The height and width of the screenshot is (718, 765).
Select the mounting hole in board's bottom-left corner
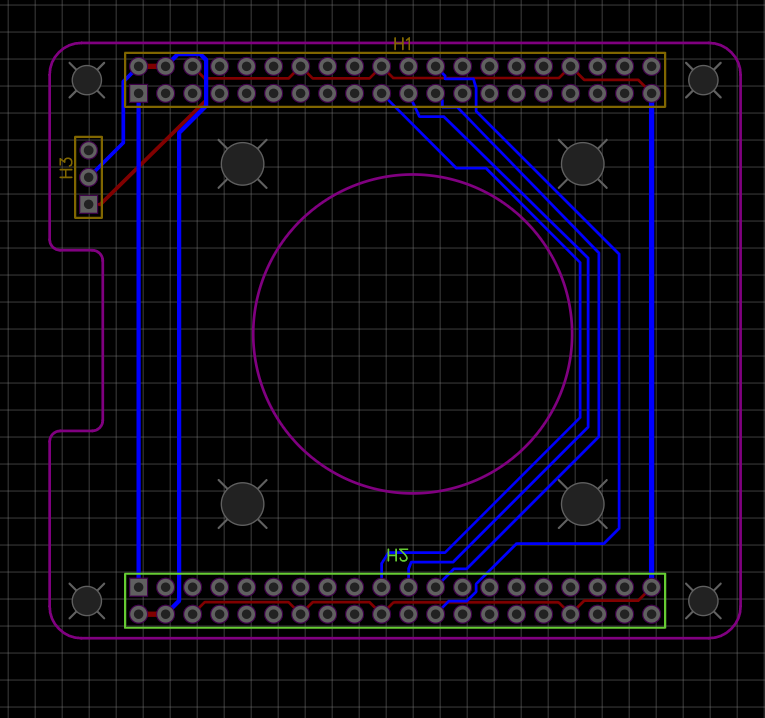pyautogui.click(x=87, y=601)
